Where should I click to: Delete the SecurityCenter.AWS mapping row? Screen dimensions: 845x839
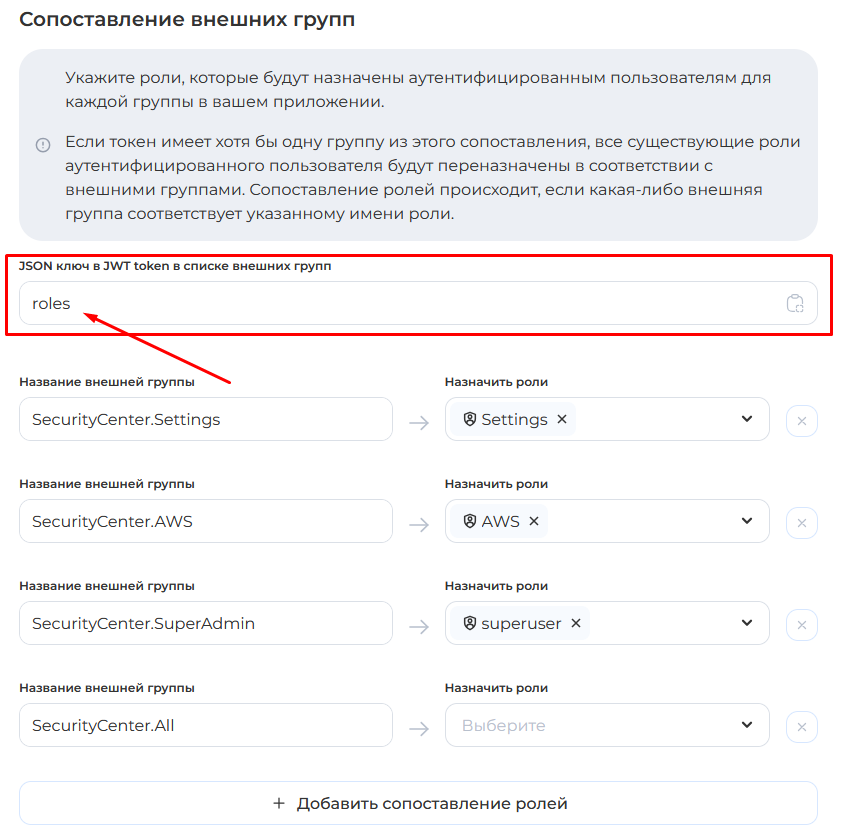[801, 523]
